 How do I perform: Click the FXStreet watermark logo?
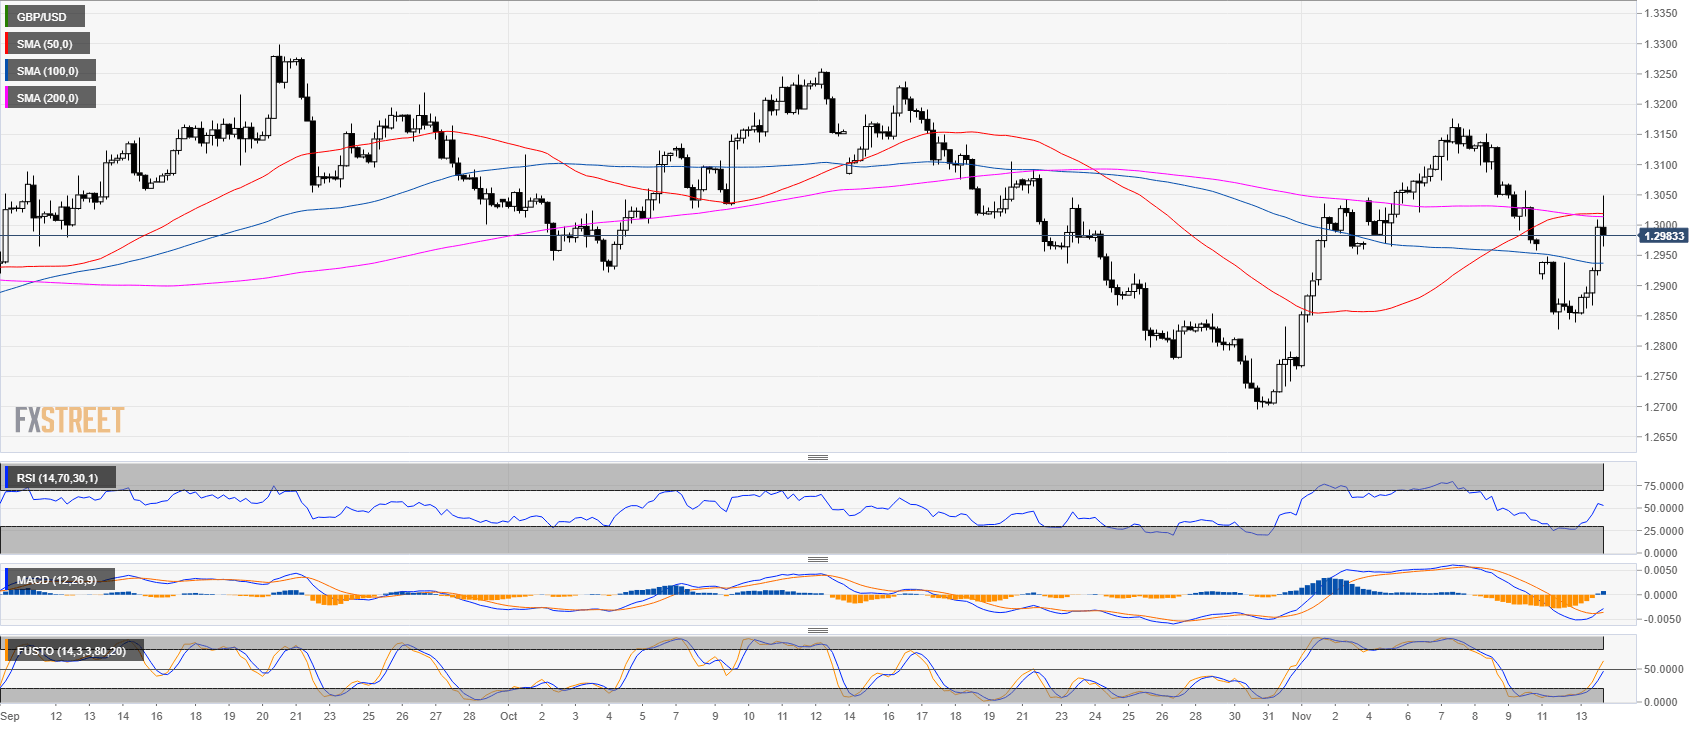click(69, 420)
